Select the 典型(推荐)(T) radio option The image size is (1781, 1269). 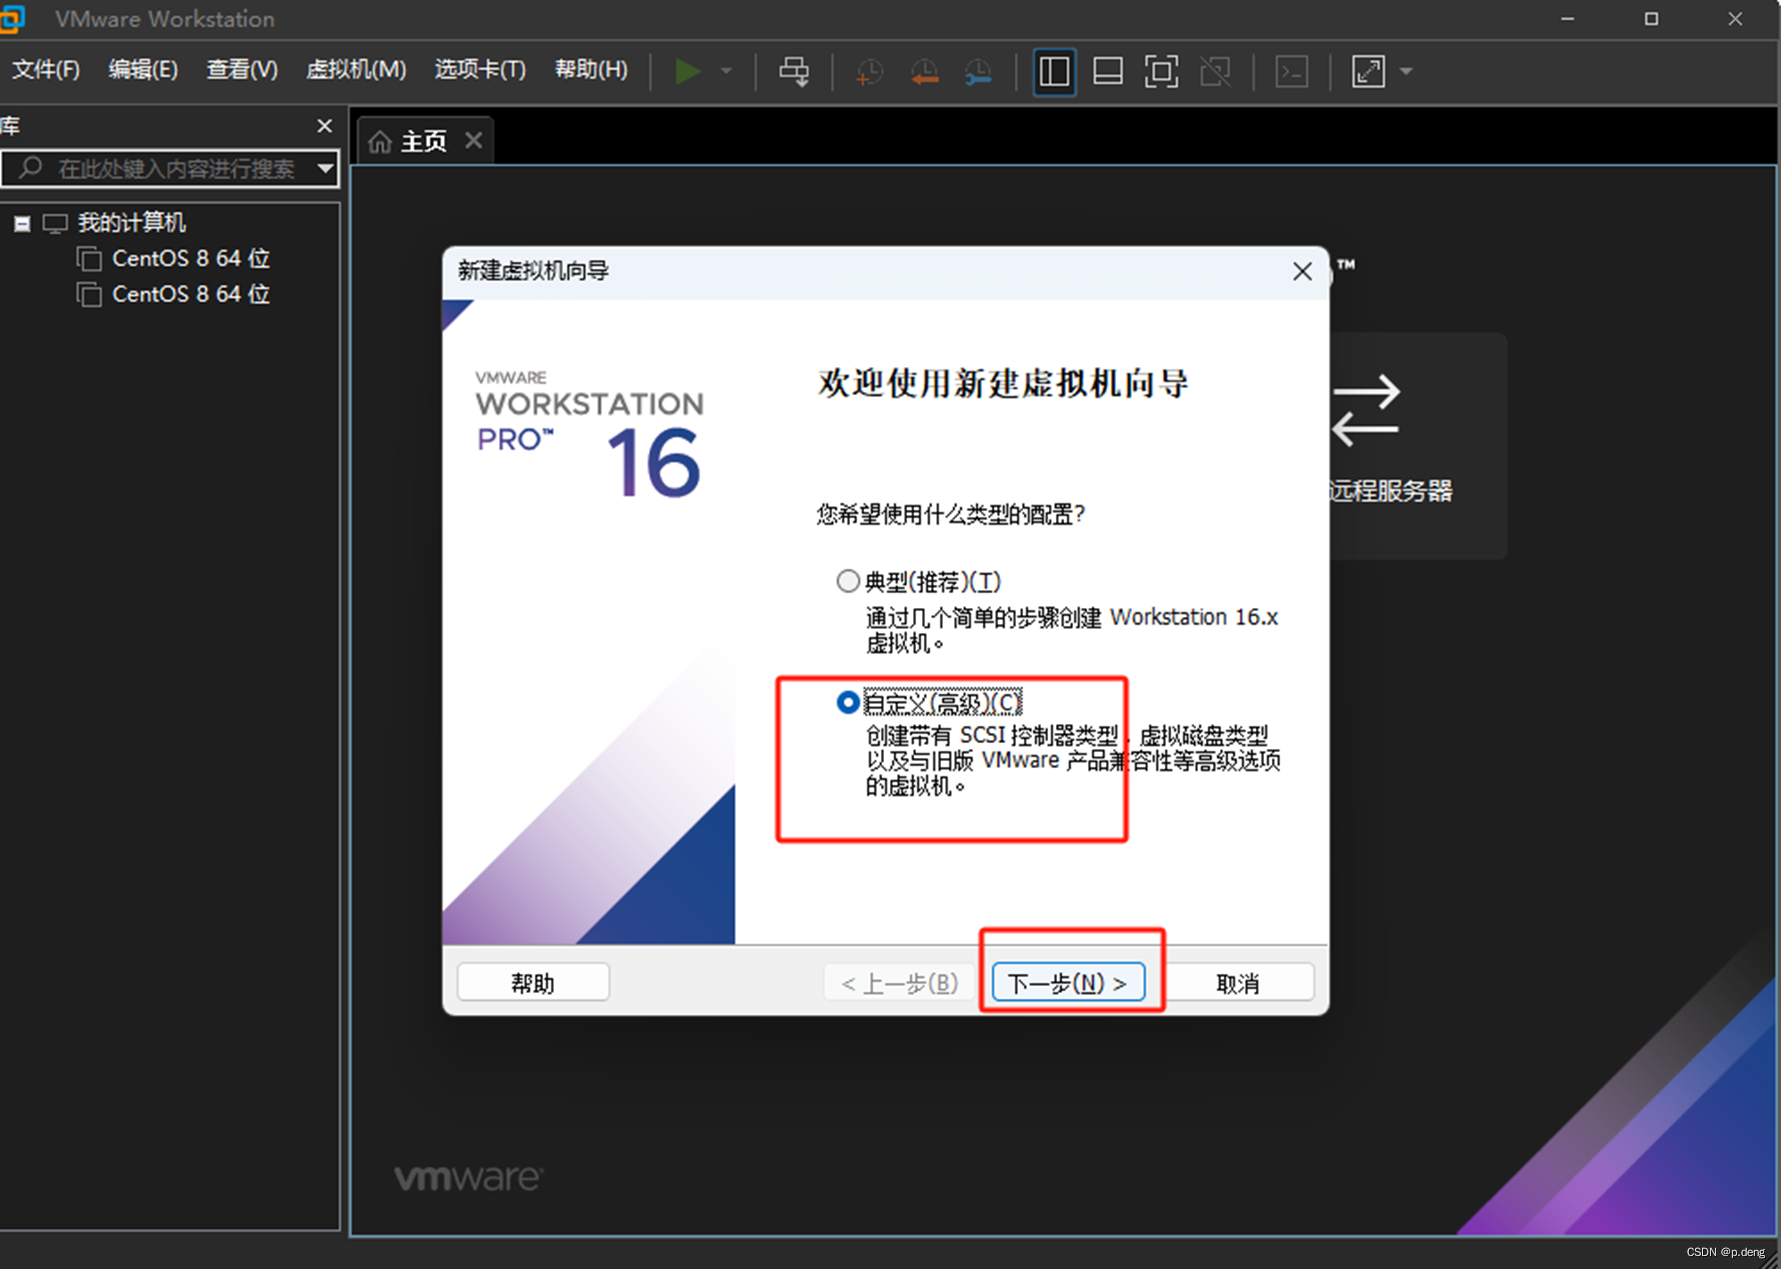848,581
